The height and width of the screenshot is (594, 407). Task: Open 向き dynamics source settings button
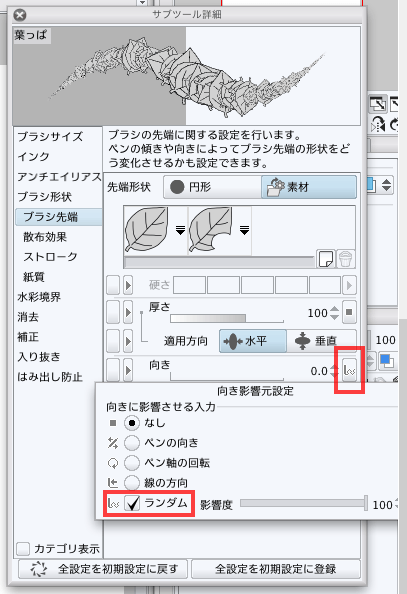pyautogui.click(x=349, y=370)
